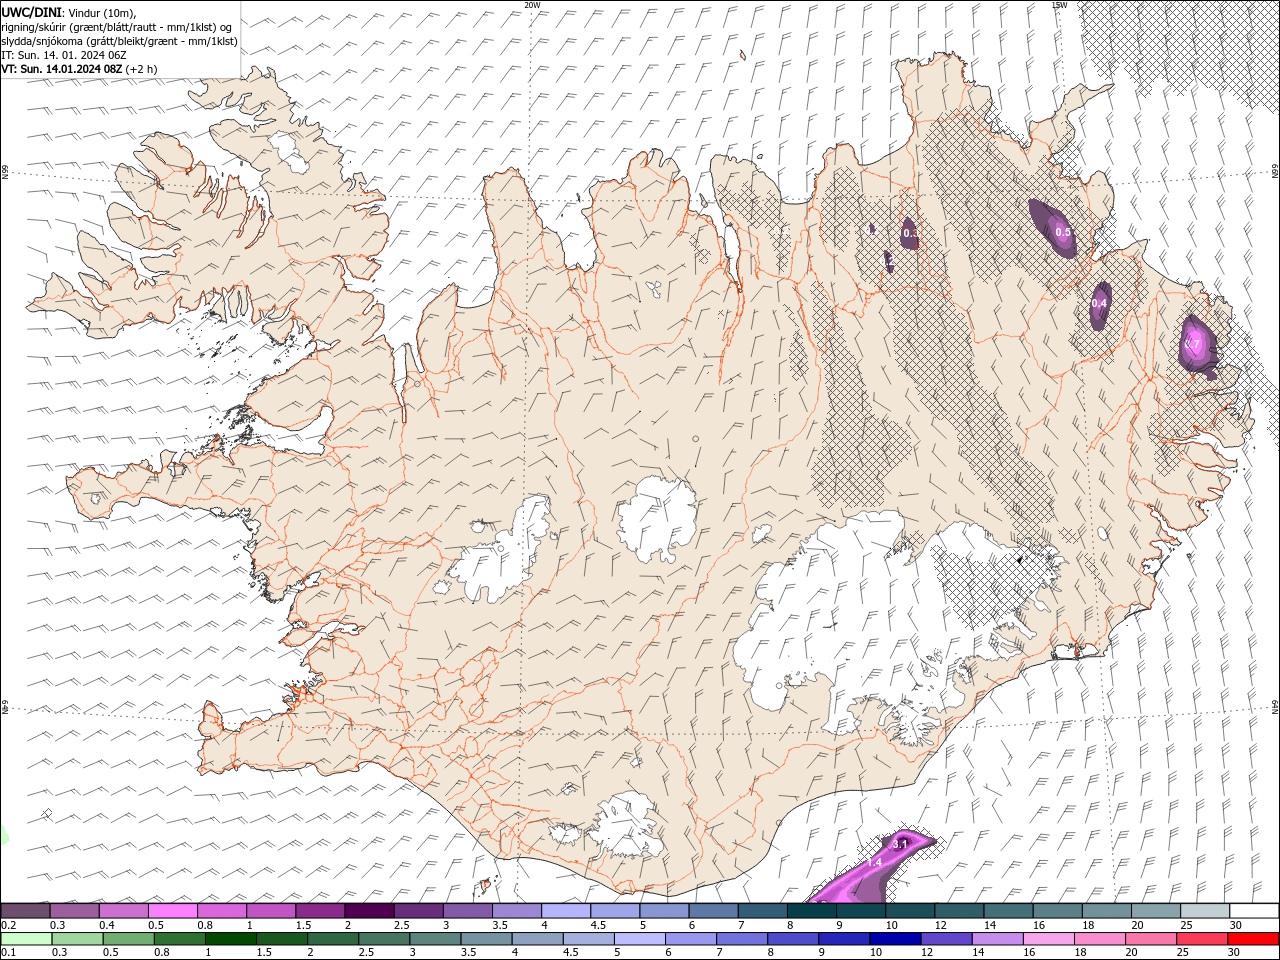Click the 0.7 snowfall blob in the east fjords
The width and height of the screenshot is (1280, 960).
[x=1196, y=345]
